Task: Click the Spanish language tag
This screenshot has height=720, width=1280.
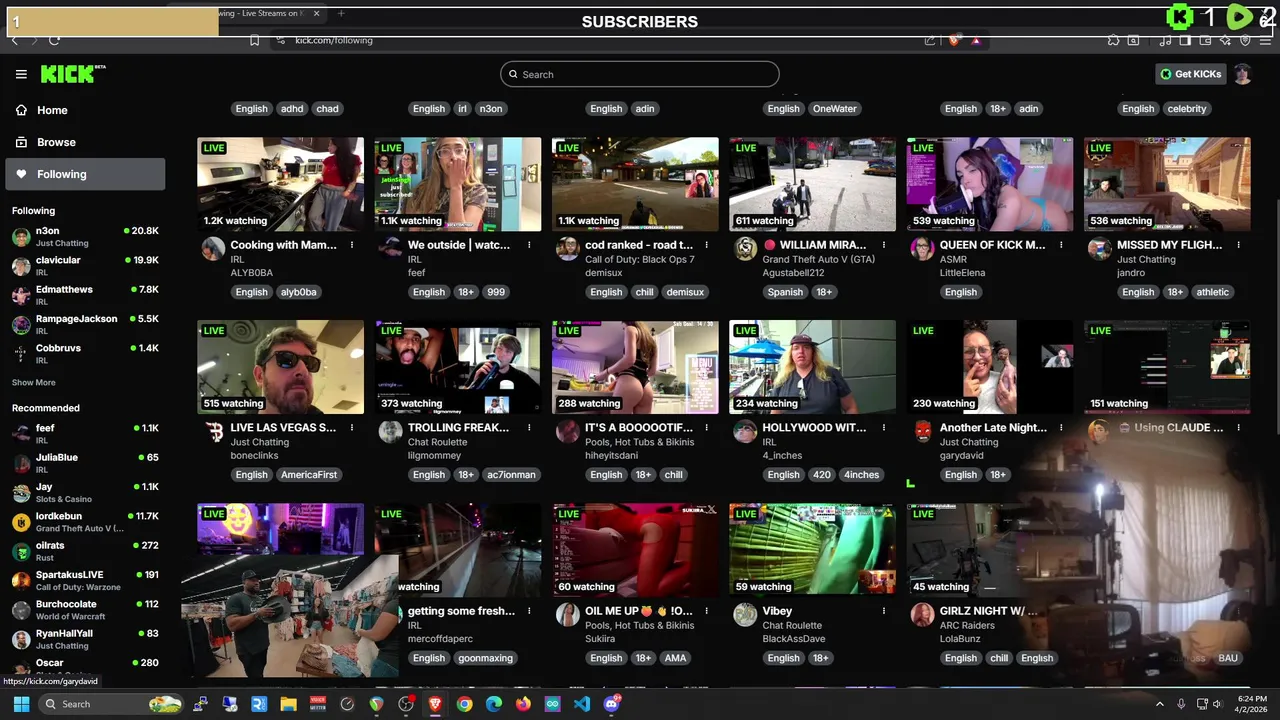Action: coord(785,292)
